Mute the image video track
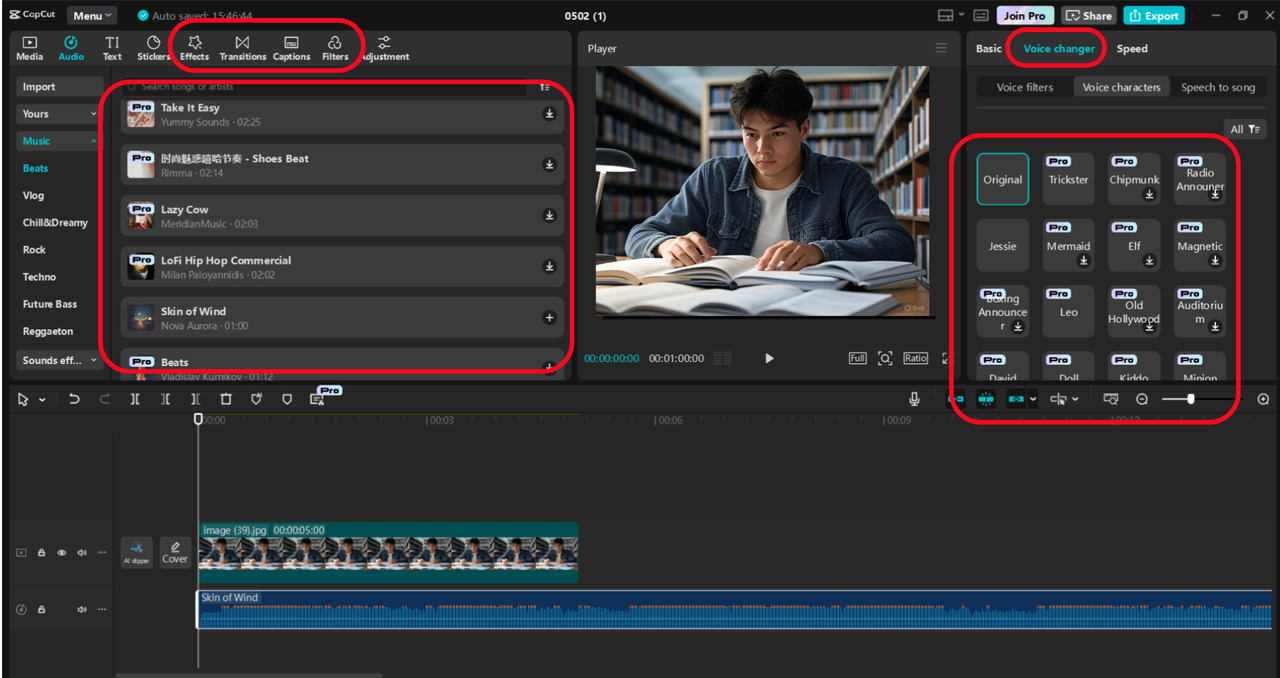This screenshot has height=678, width=1280. pos(82,552)
